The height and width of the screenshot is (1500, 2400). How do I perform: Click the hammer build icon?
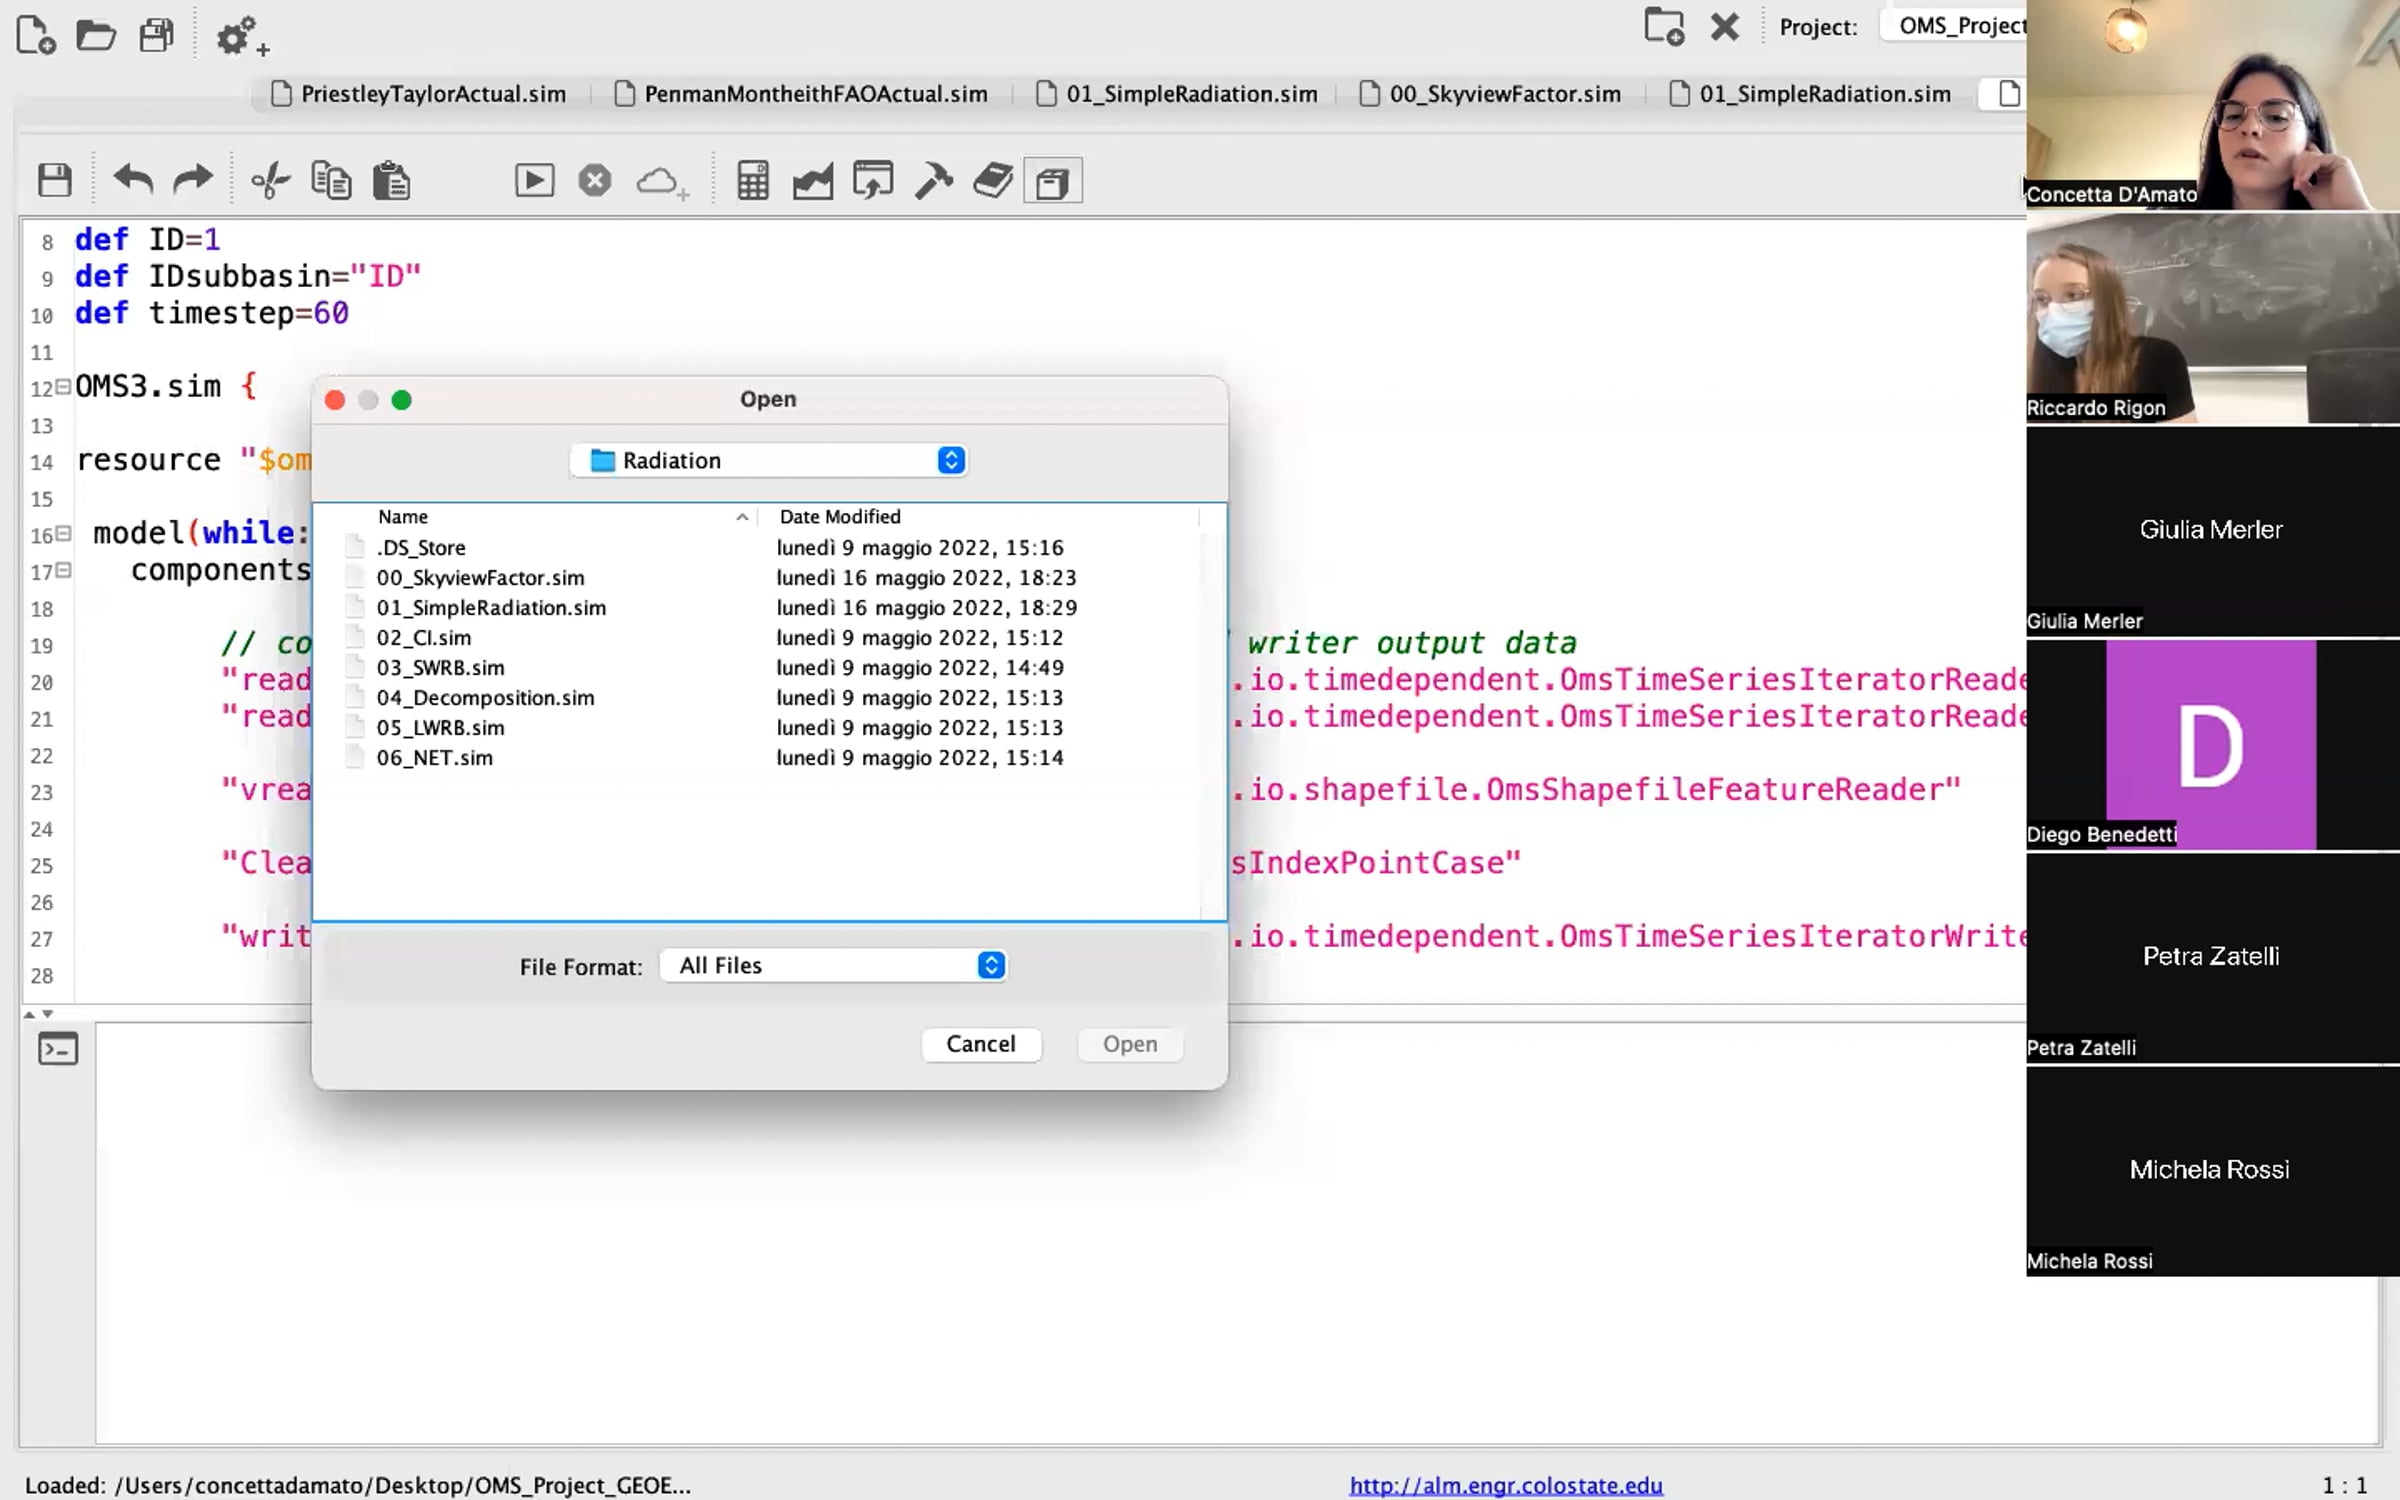(x=933, y=181)
